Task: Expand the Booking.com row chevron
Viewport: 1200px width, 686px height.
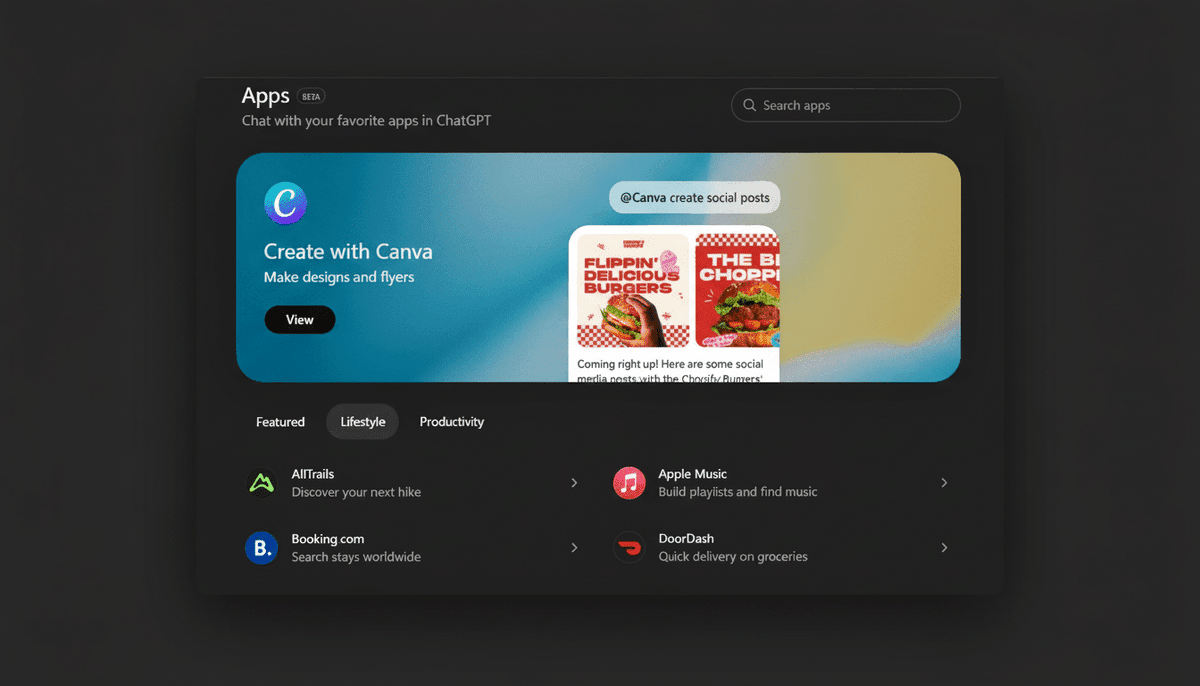Action: click(x=574, y=548)
